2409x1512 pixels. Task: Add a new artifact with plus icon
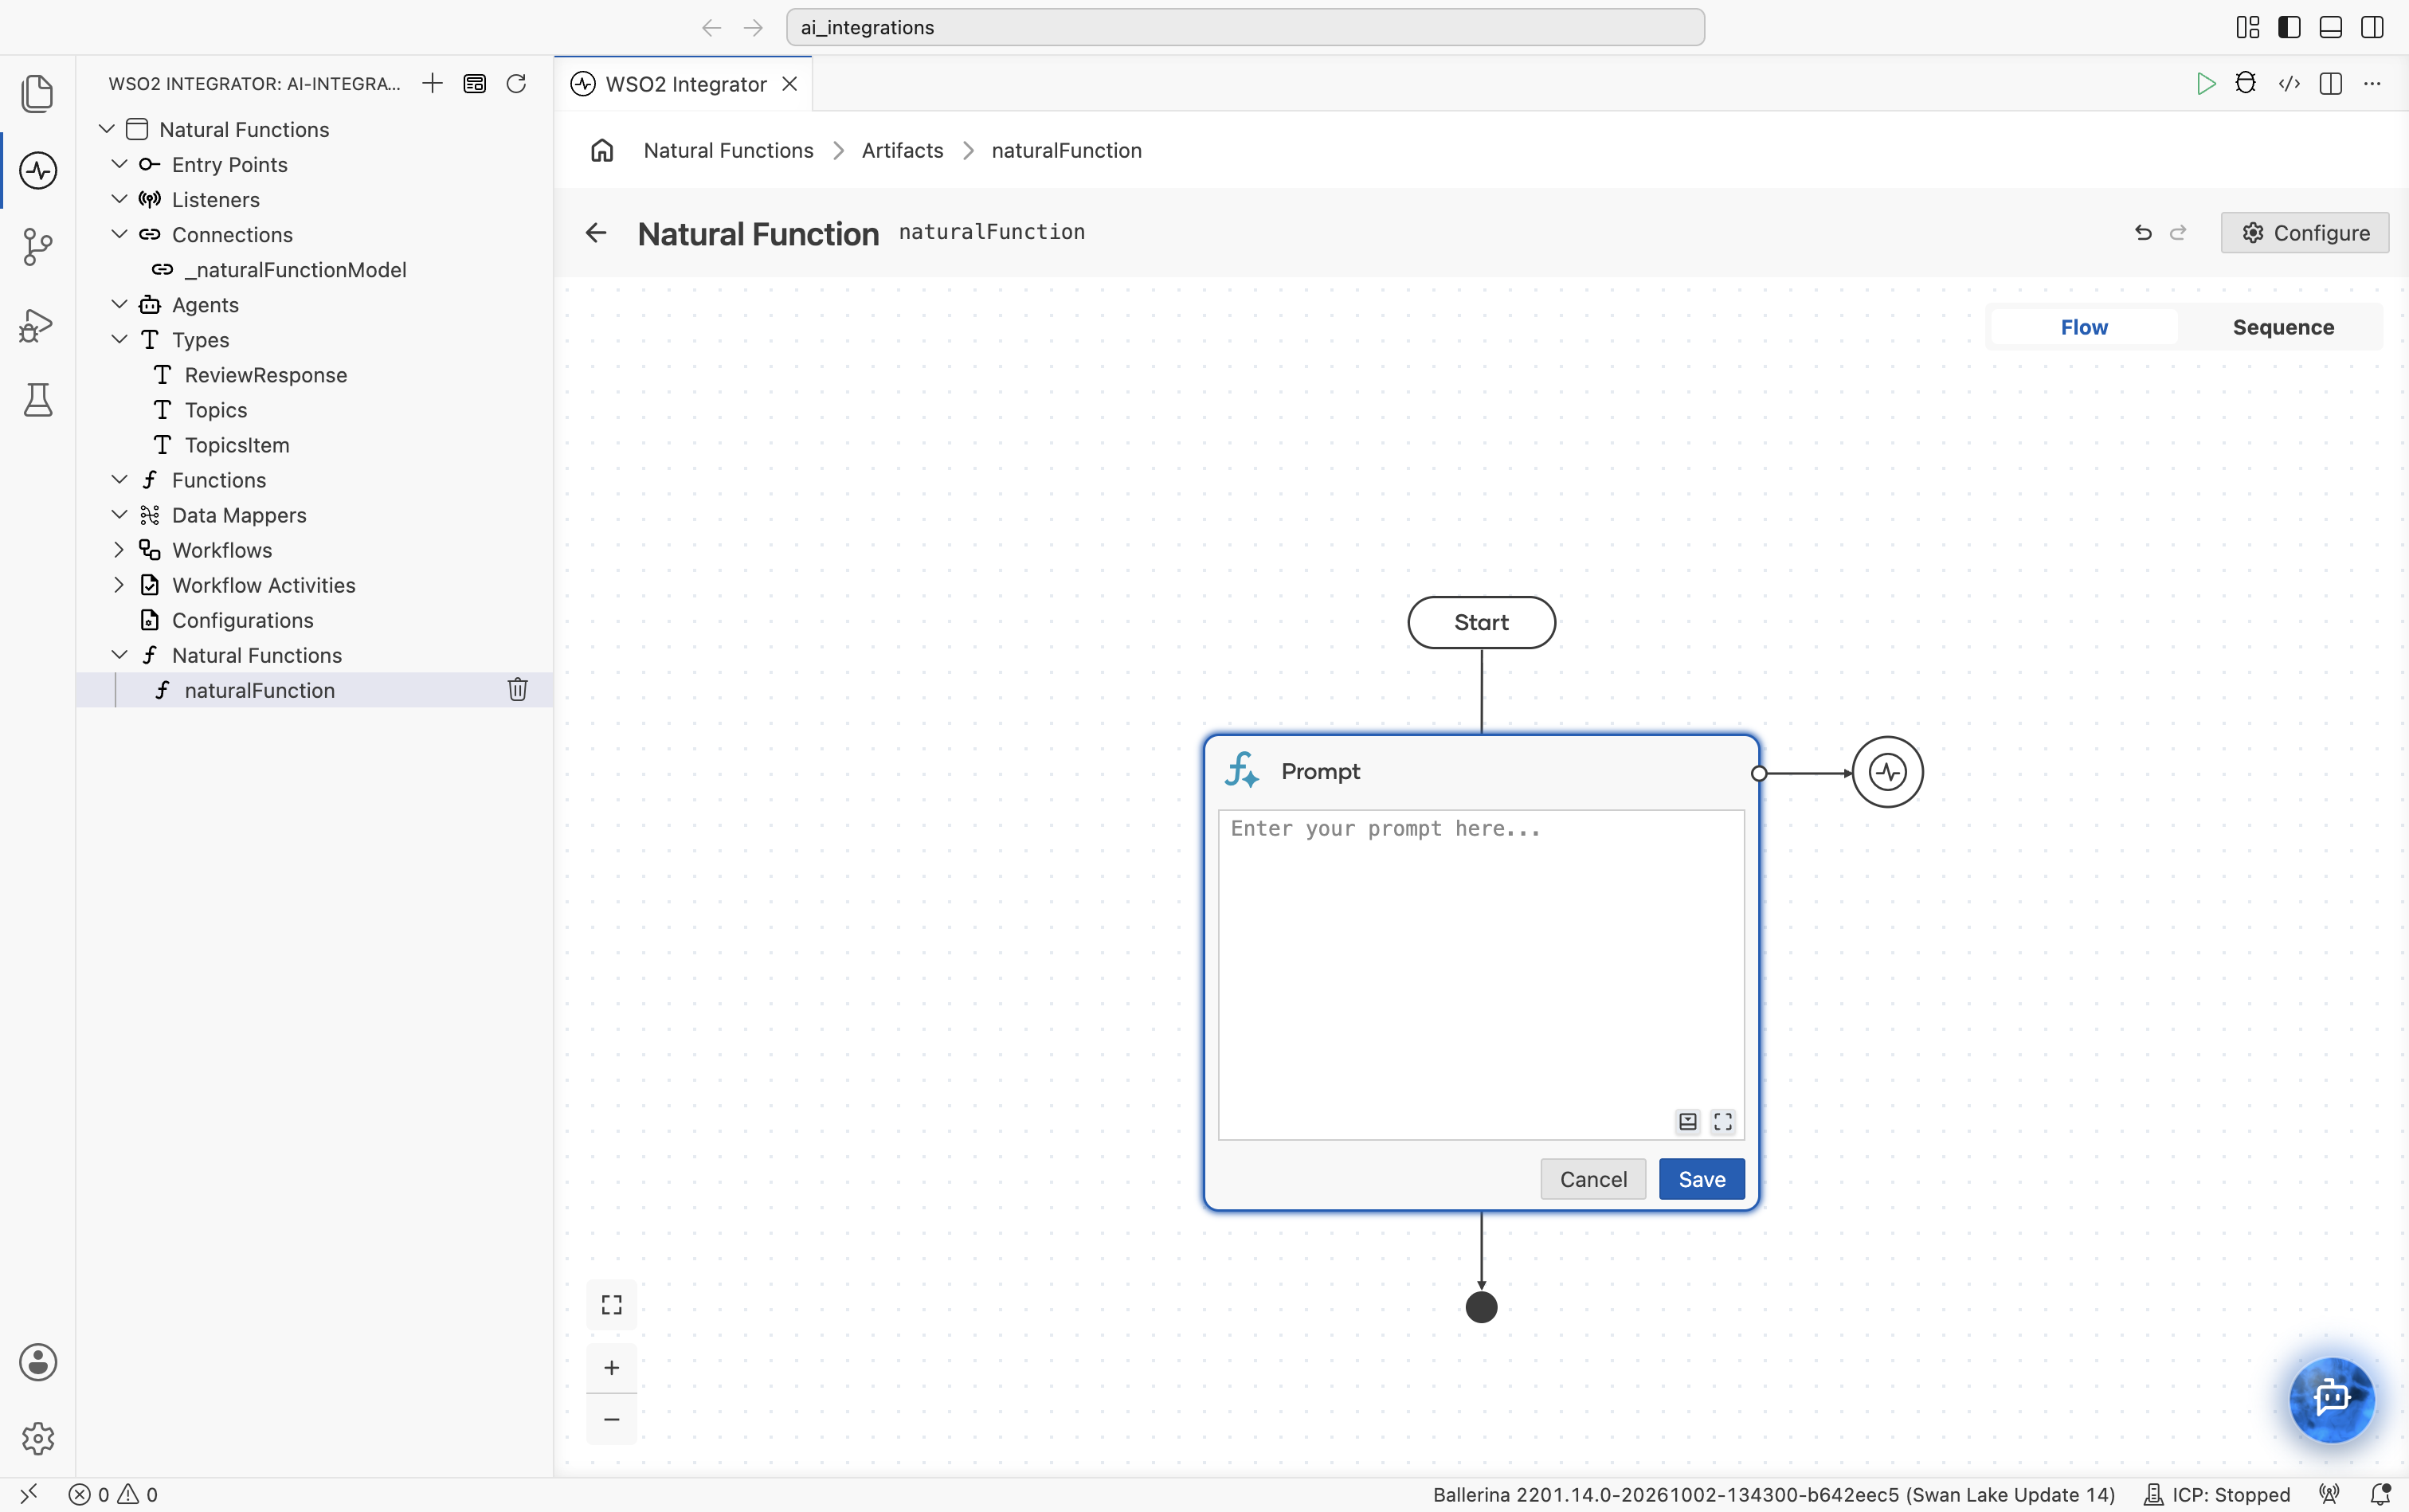pos(432,83)
